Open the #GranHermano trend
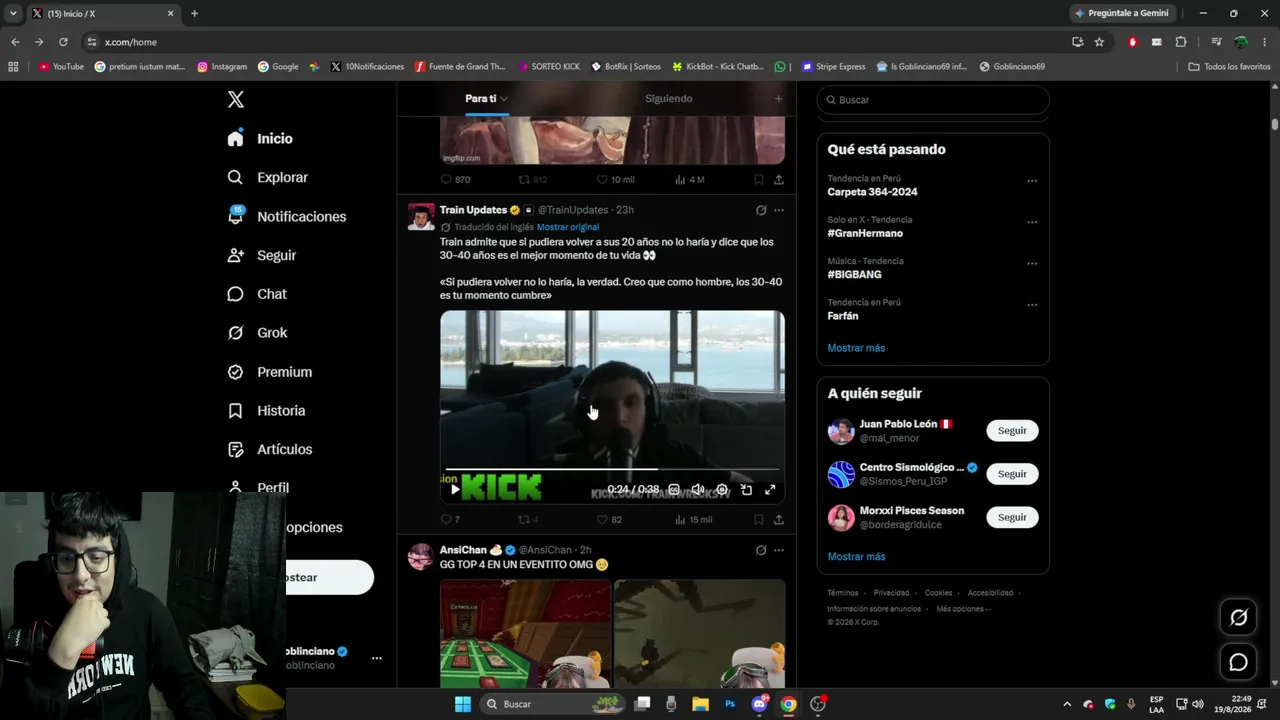This screenshot has height=720, width=1280. [865, 233]
